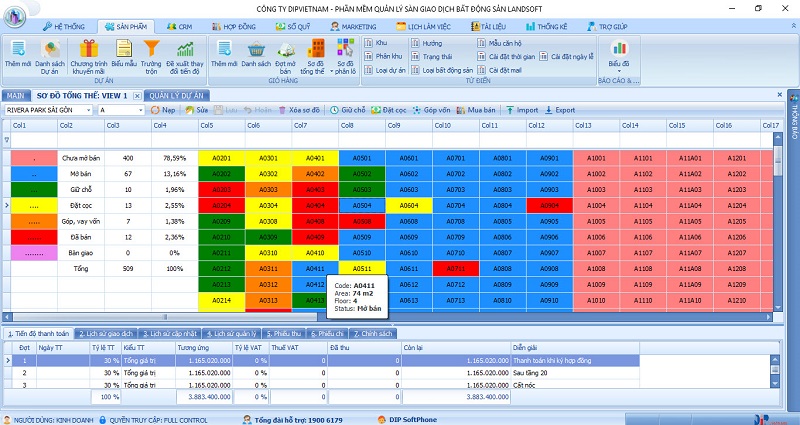Open the Trạng thái dictionary item
This screenshot has width=800, height=425.
(432, 57)
